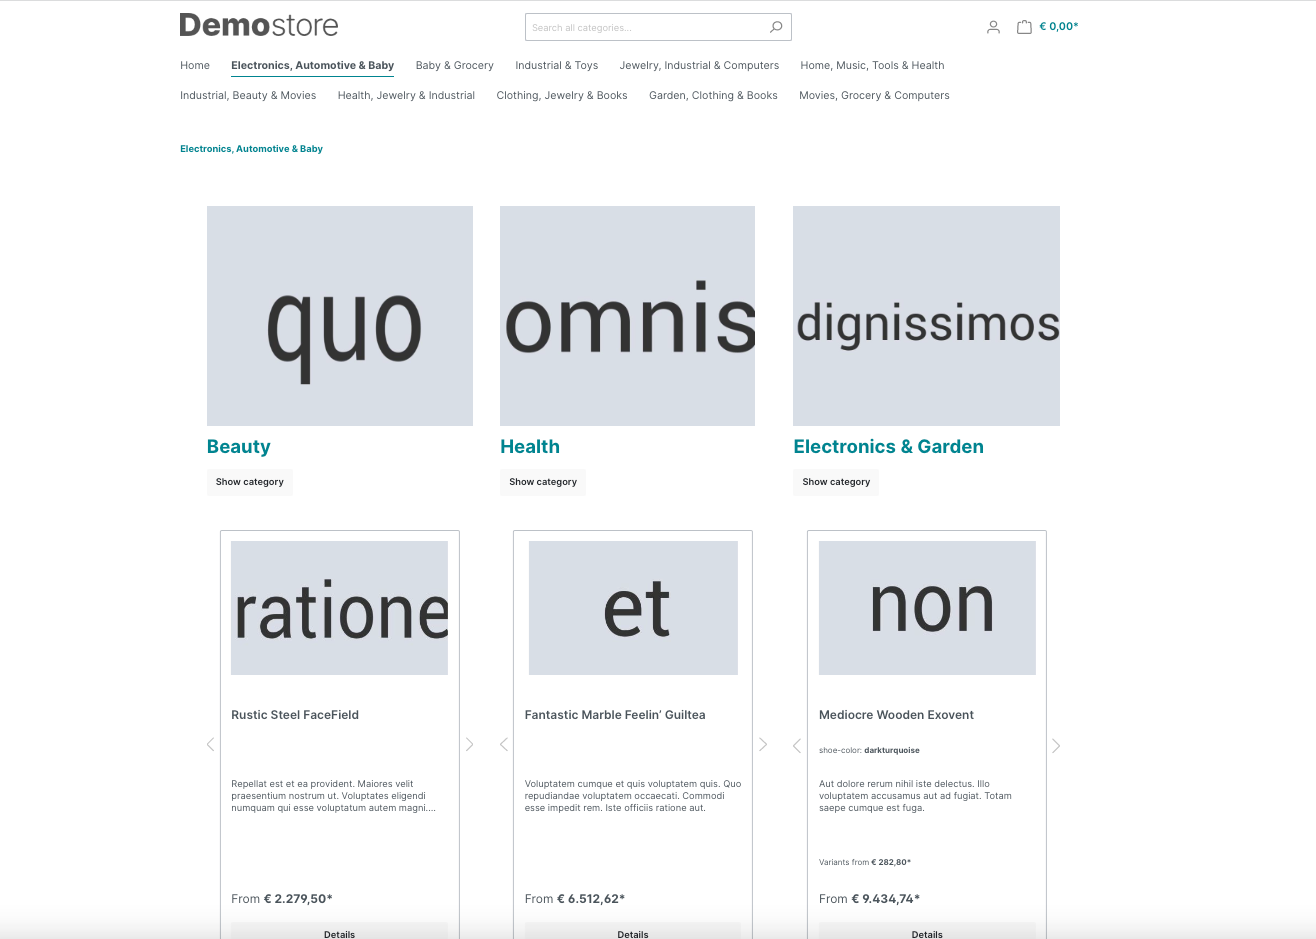
Task: Open Clothing, Jewelry & Books menu
Action: click(562, 95)
